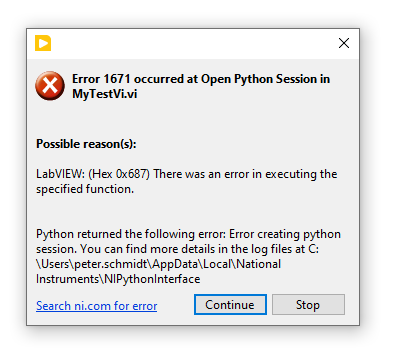Viewport: 395px width, 360px height.
Task: Click the 'Python returned the following error' line
Action: 131,234
